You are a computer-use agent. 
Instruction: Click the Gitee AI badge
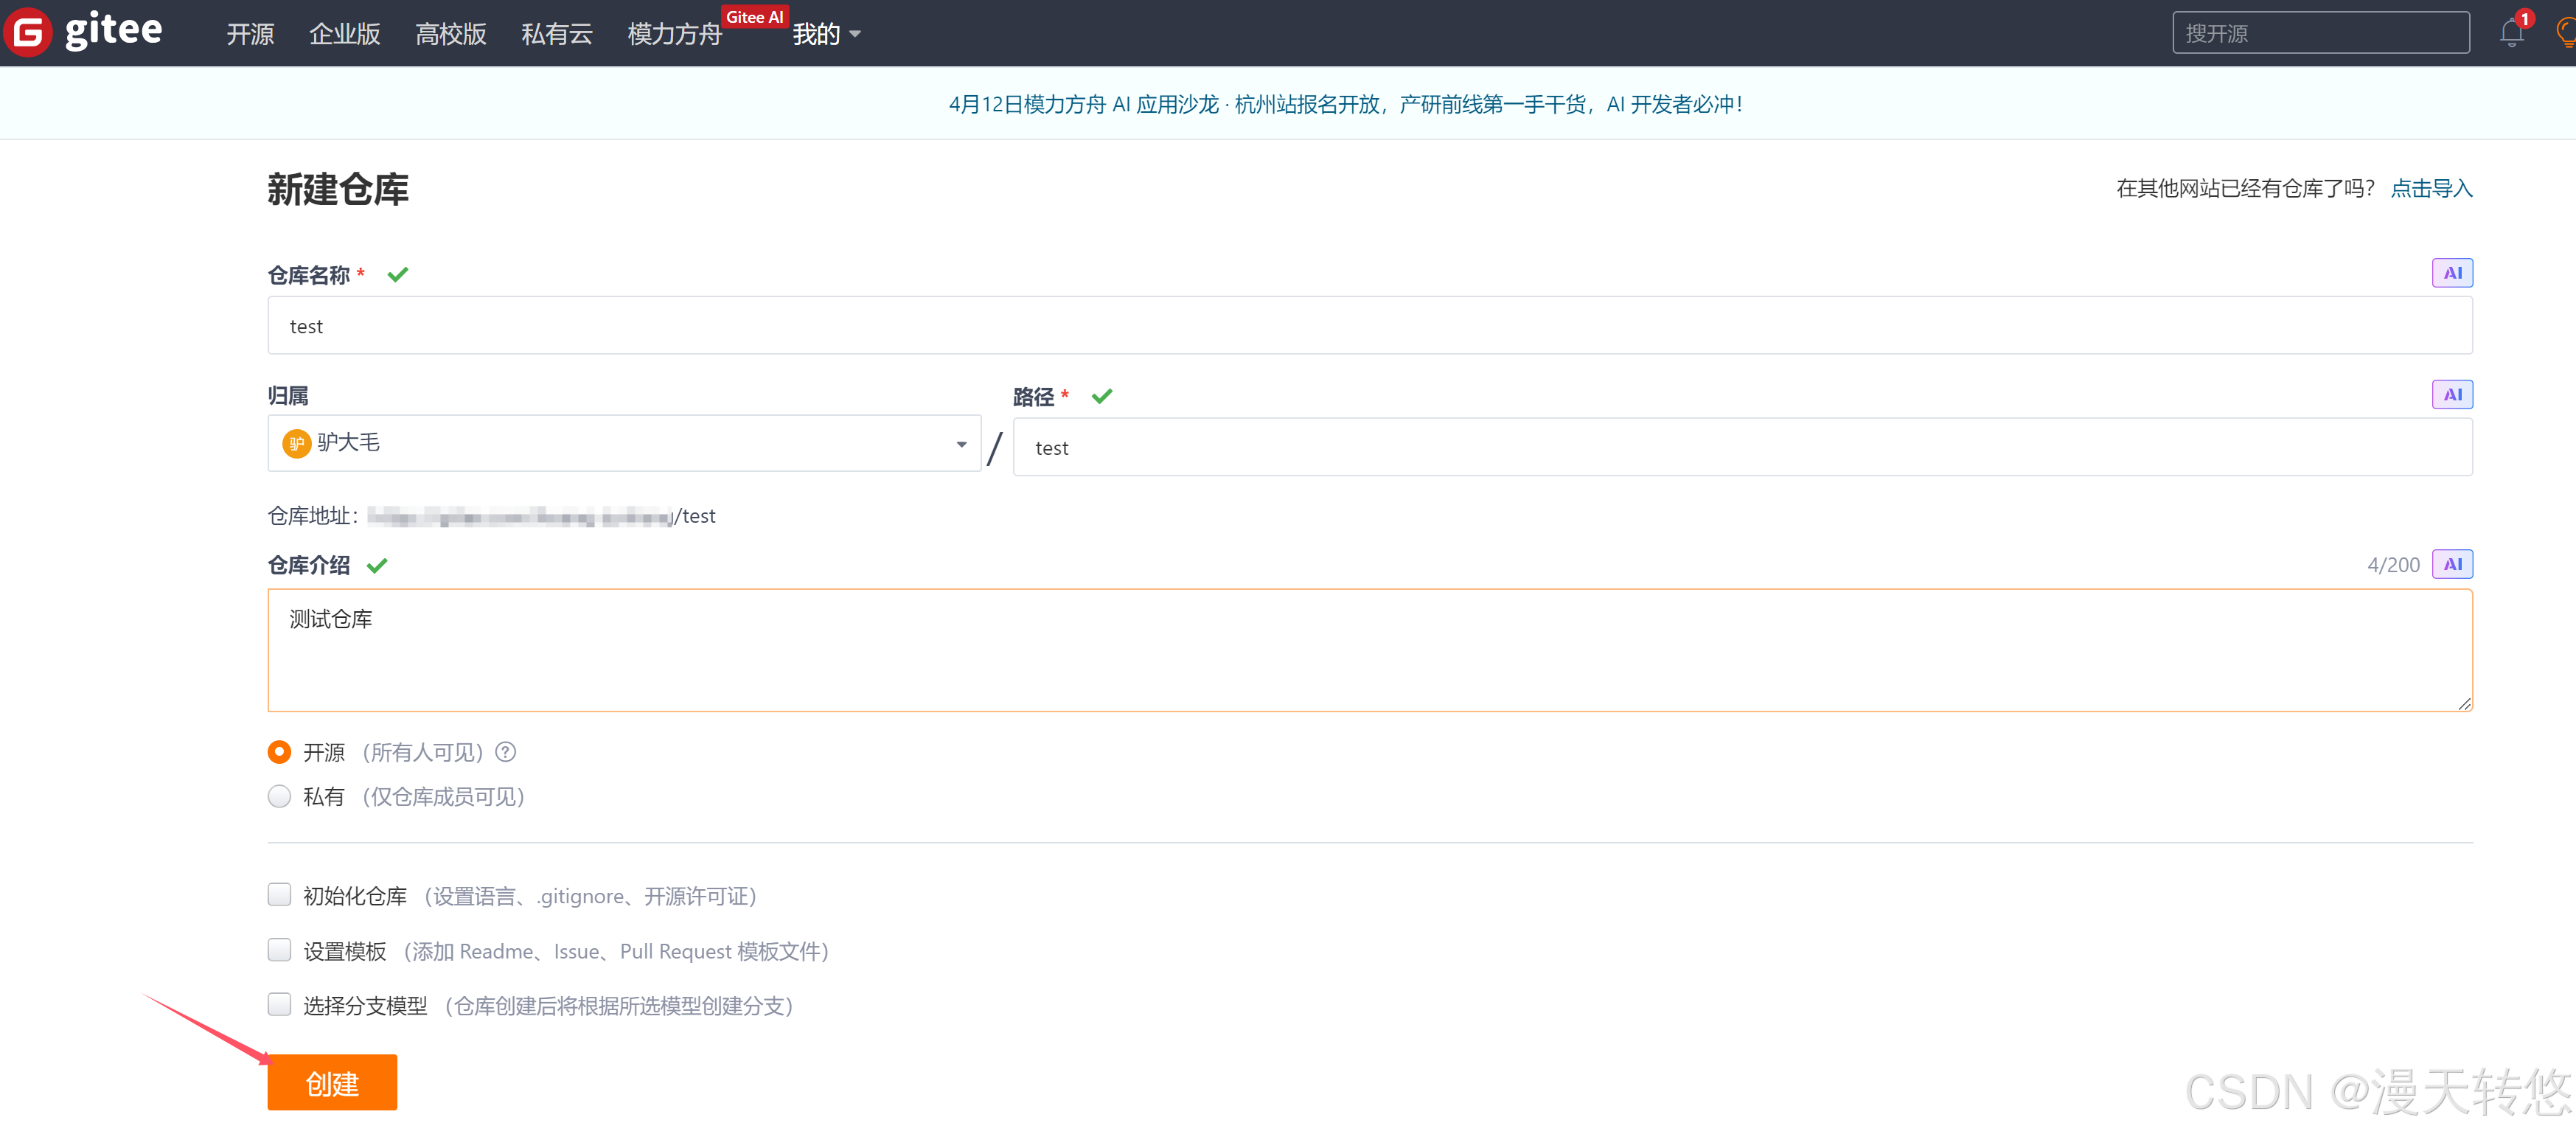pos(754,17)
